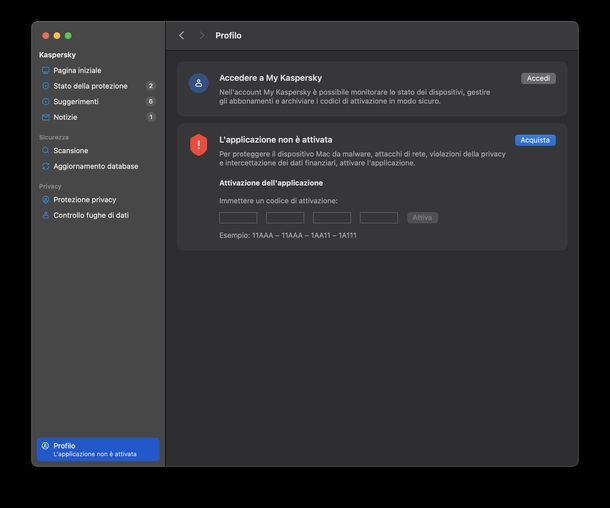
Task: Click the Accedi button
Action: point(538,78)
